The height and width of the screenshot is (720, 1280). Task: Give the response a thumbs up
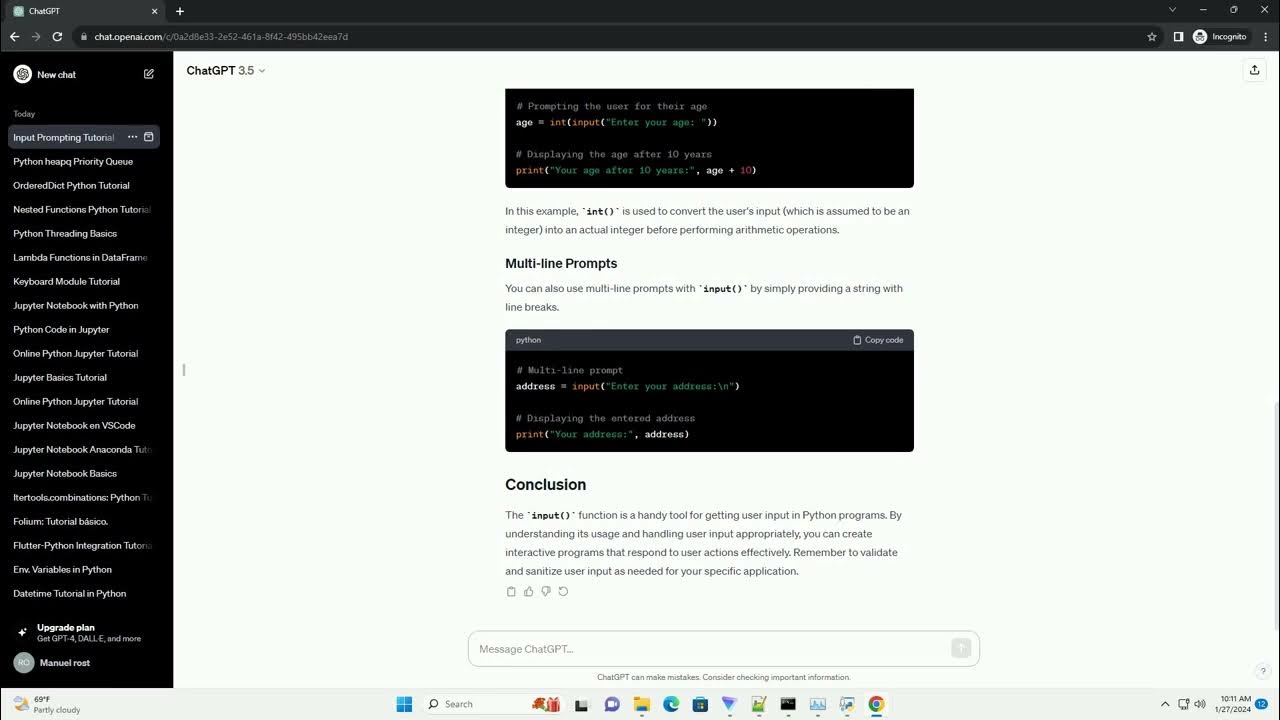point(529,591)
